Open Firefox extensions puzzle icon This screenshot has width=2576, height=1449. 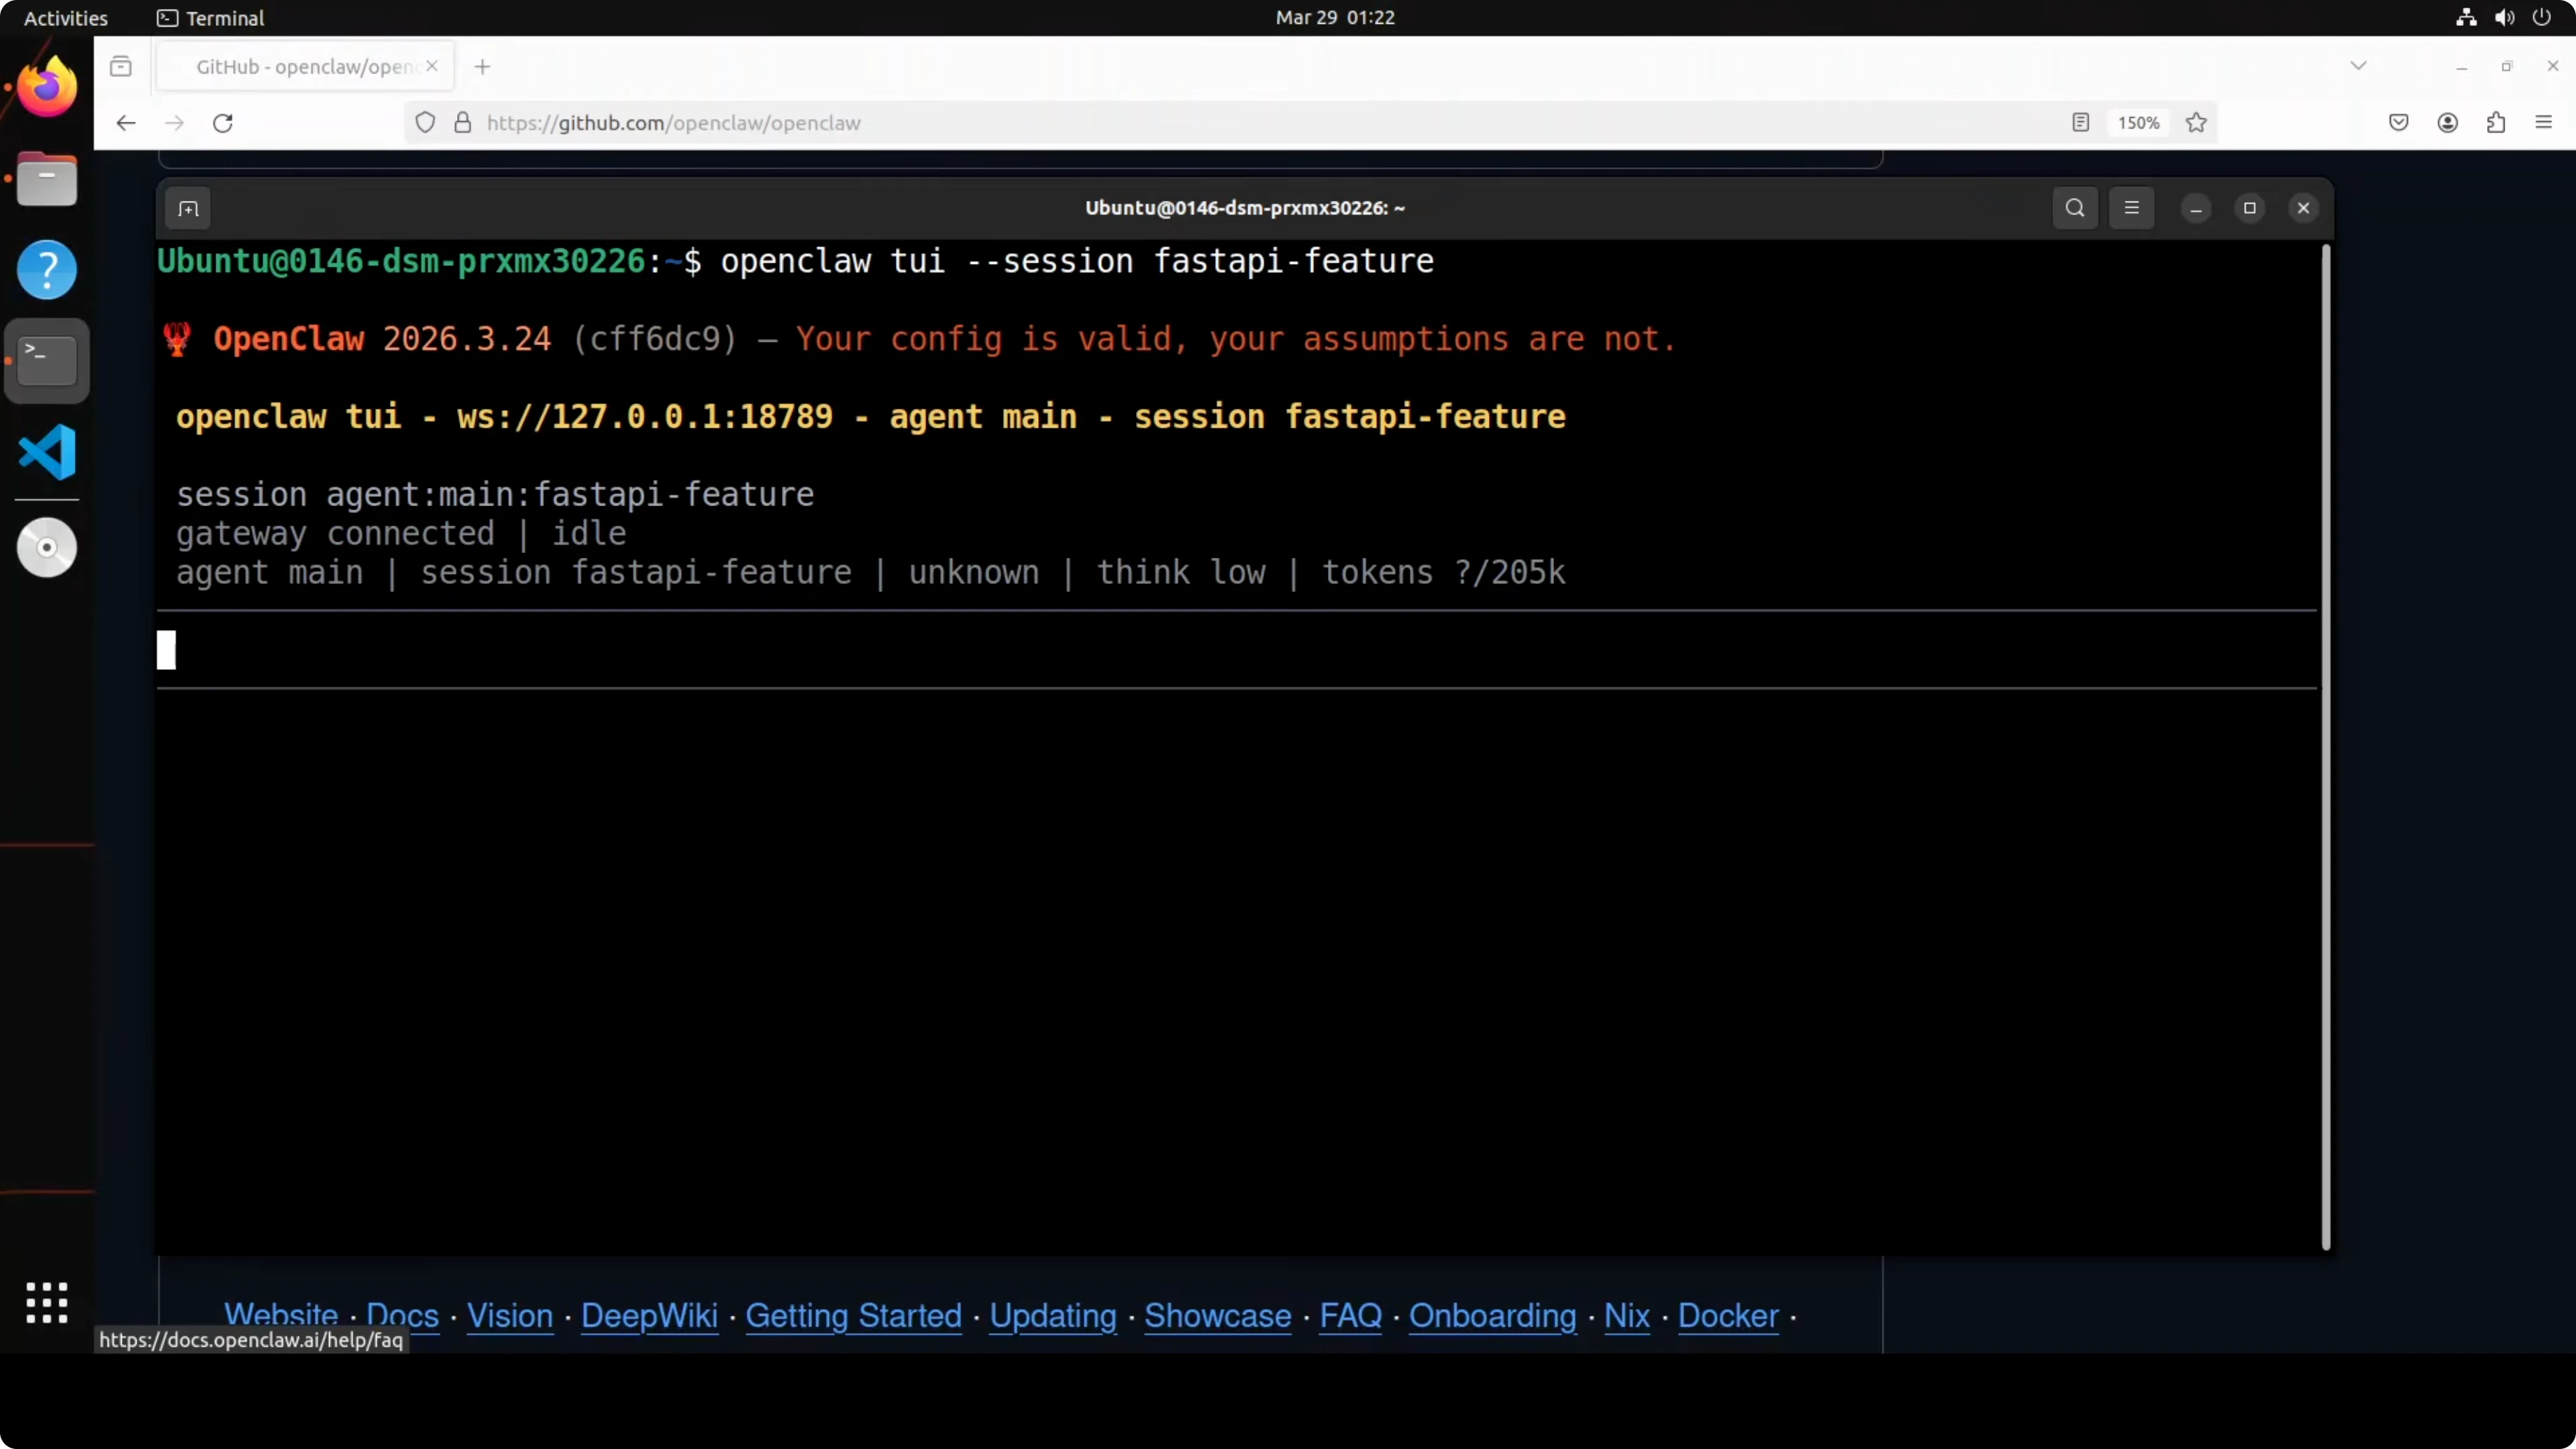point(2496,123)
